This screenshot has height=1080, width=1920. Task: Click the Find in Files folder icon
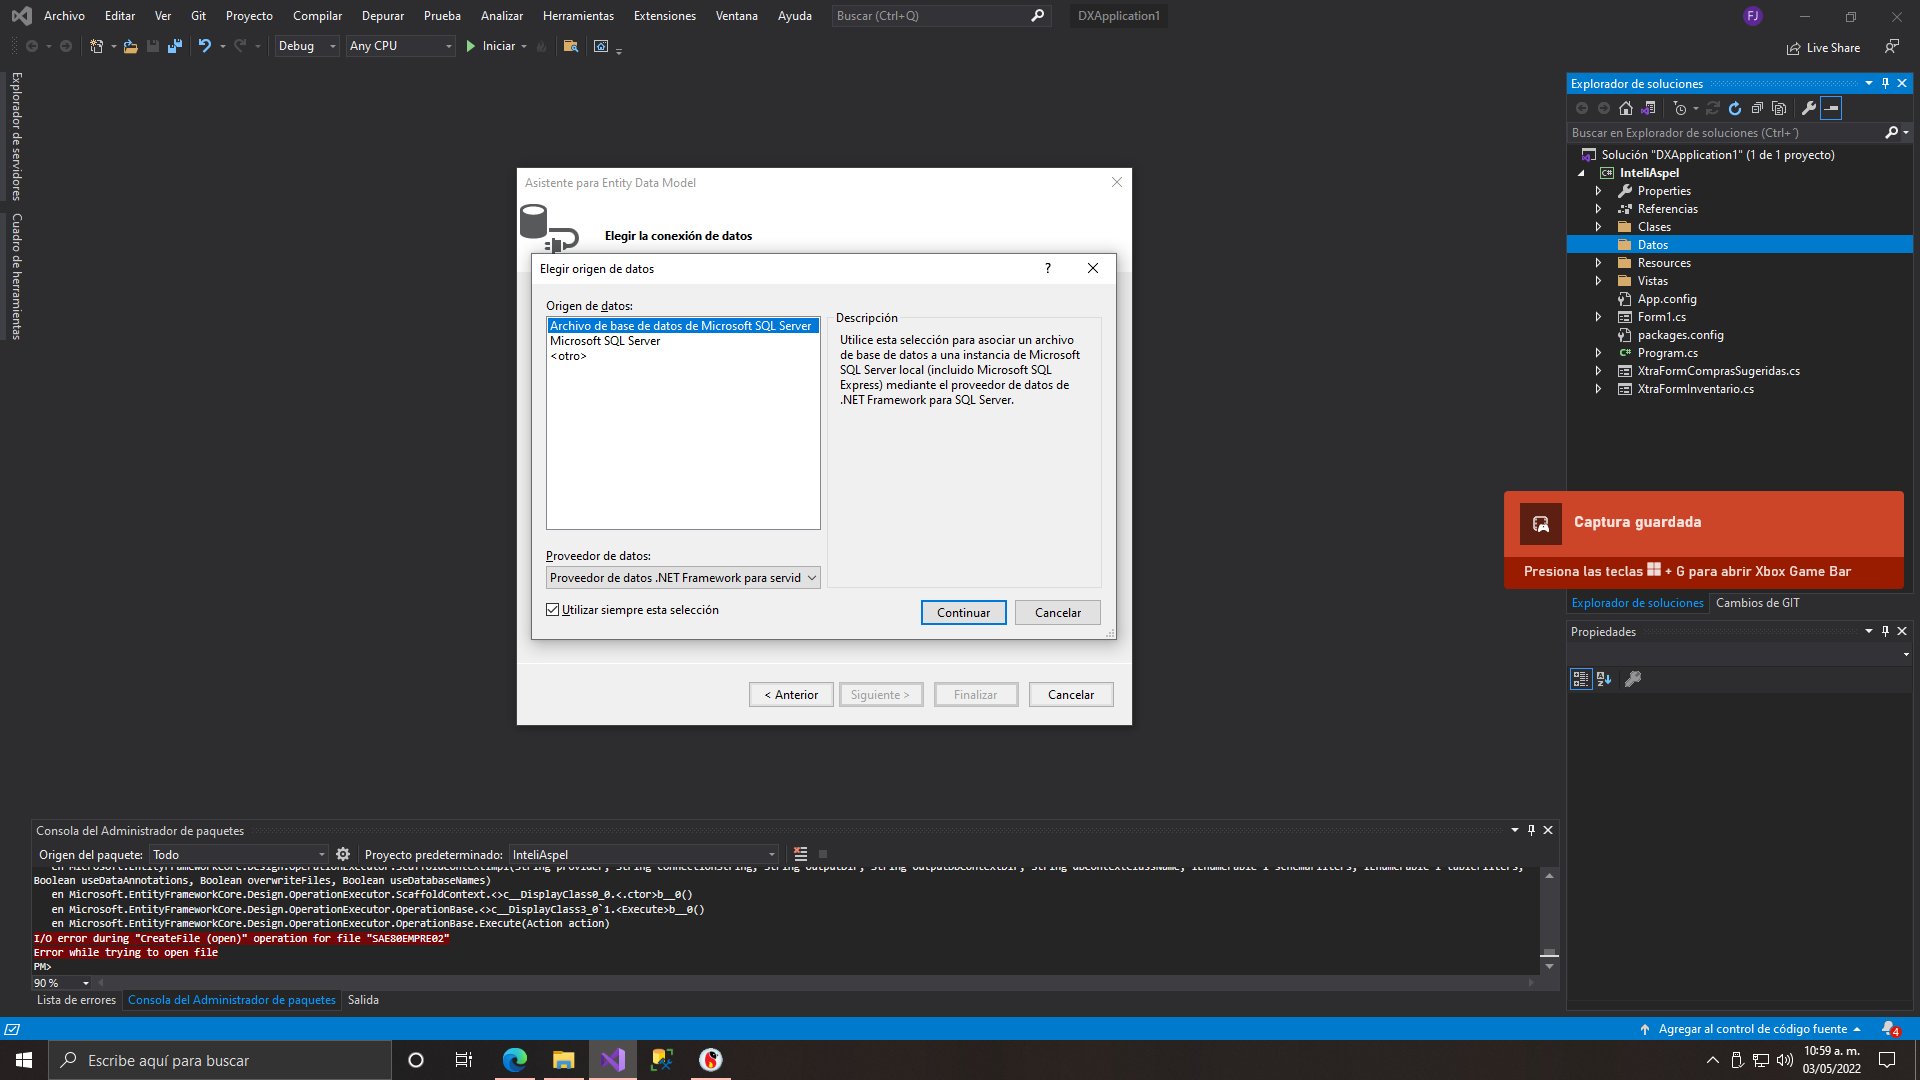(571, 46)
